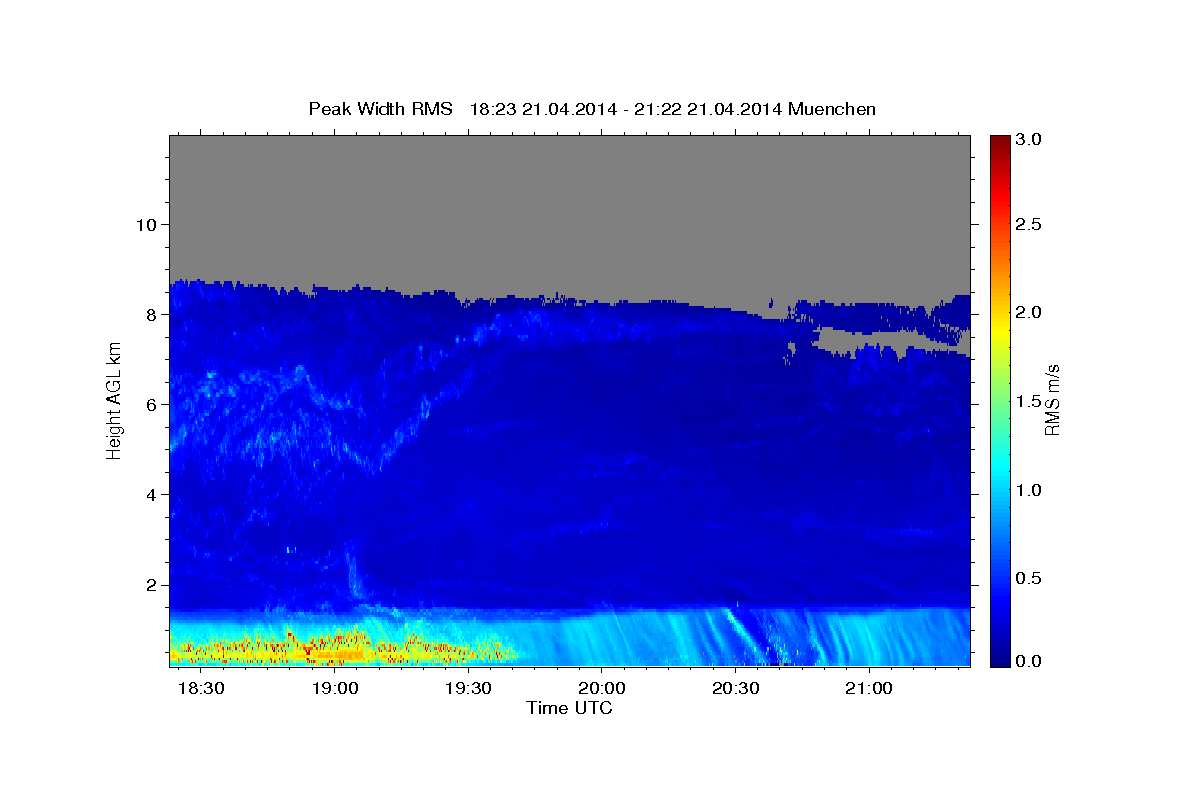Click the colorbar value 0.5
This screenshot has height=800, width=1200.
[1029, 578]
